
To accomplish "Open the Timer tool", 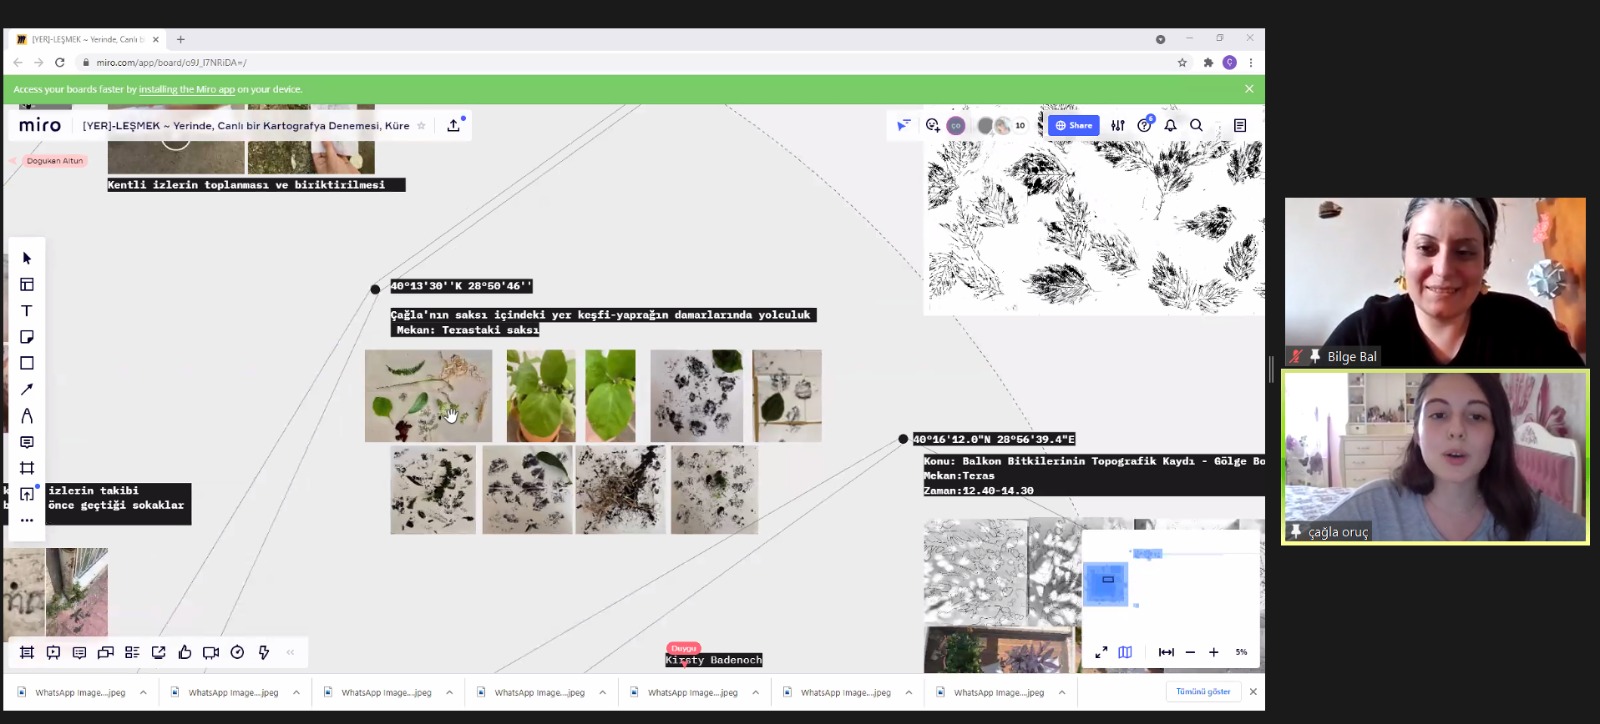I will 237,652.
